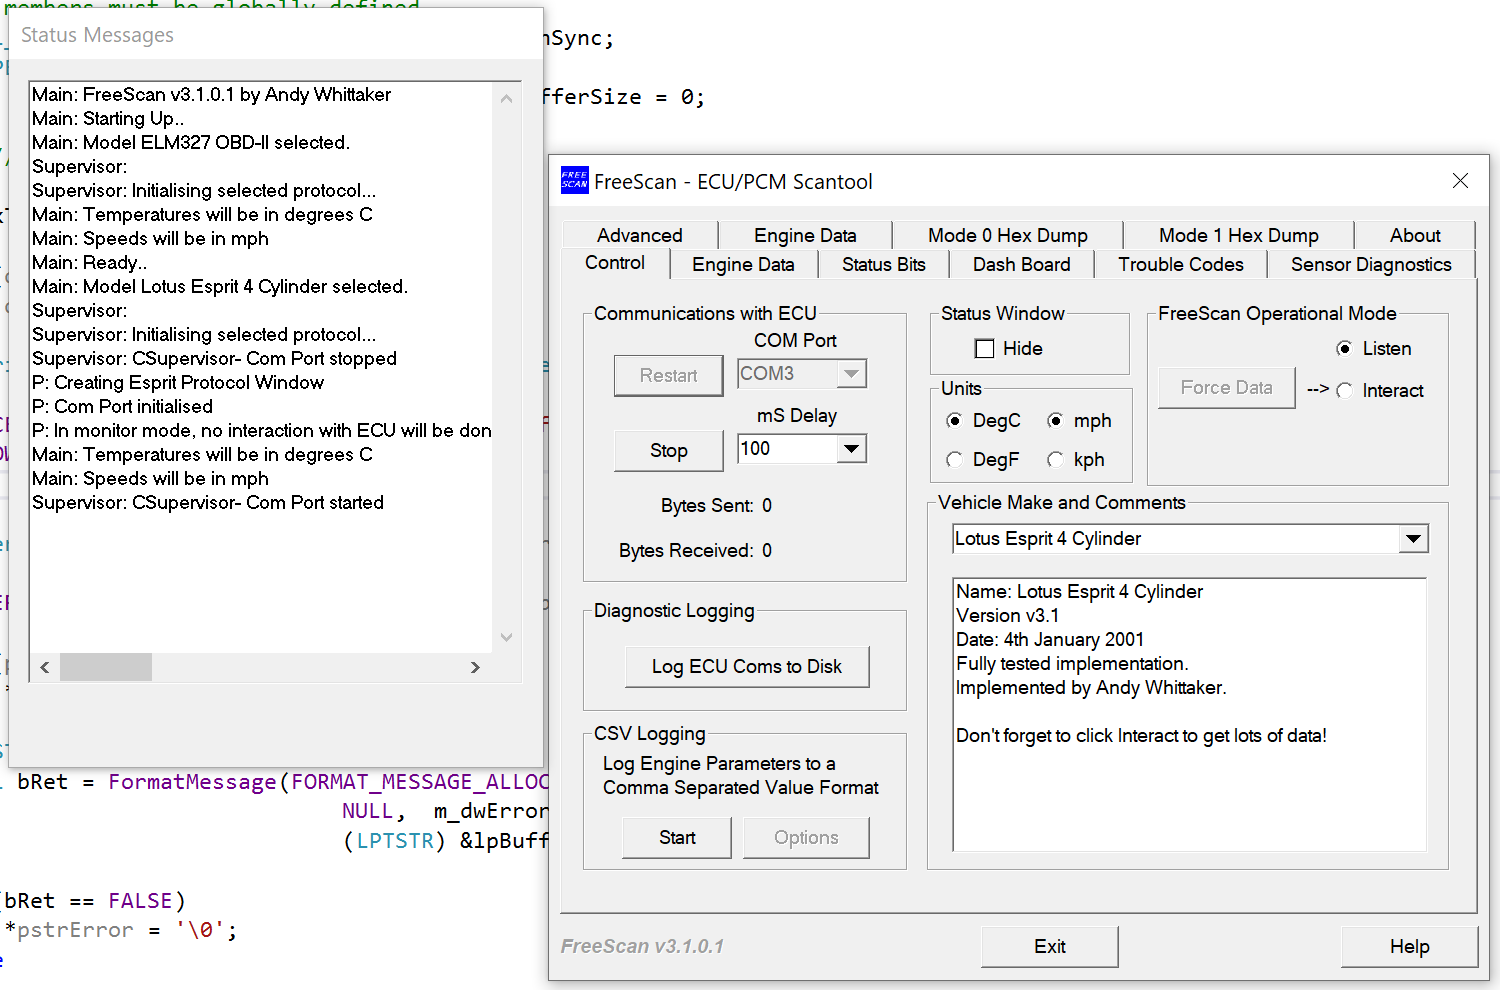Open the About tab
Screen dimensions: 1500x990
point(1415,235)
